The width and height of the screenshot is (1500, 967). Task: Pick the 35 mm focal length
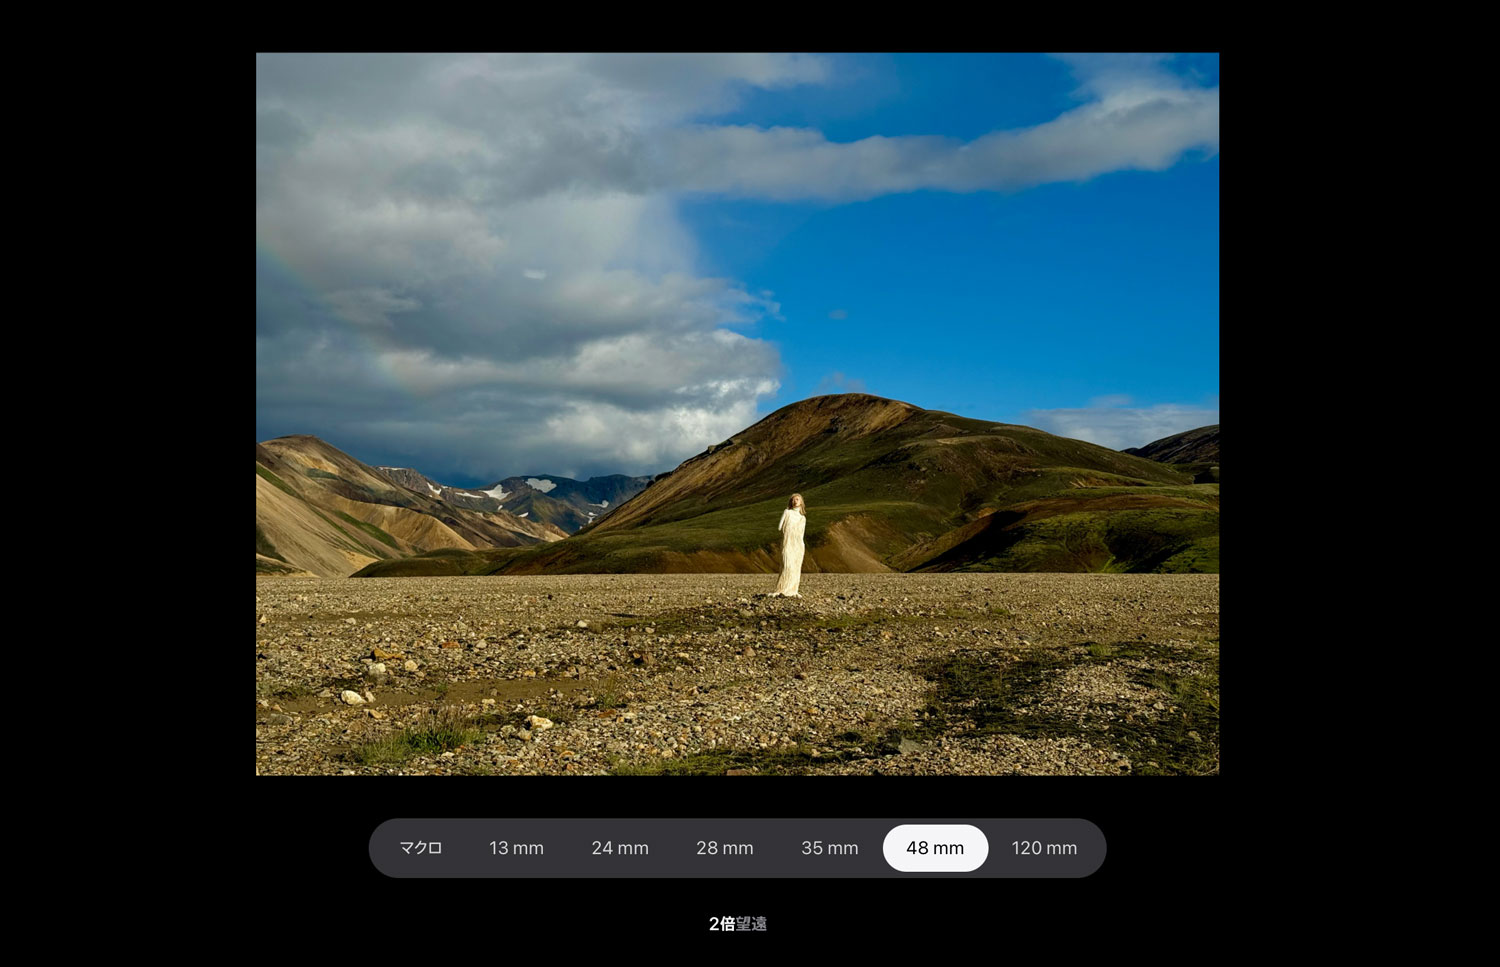coord(830,848)
